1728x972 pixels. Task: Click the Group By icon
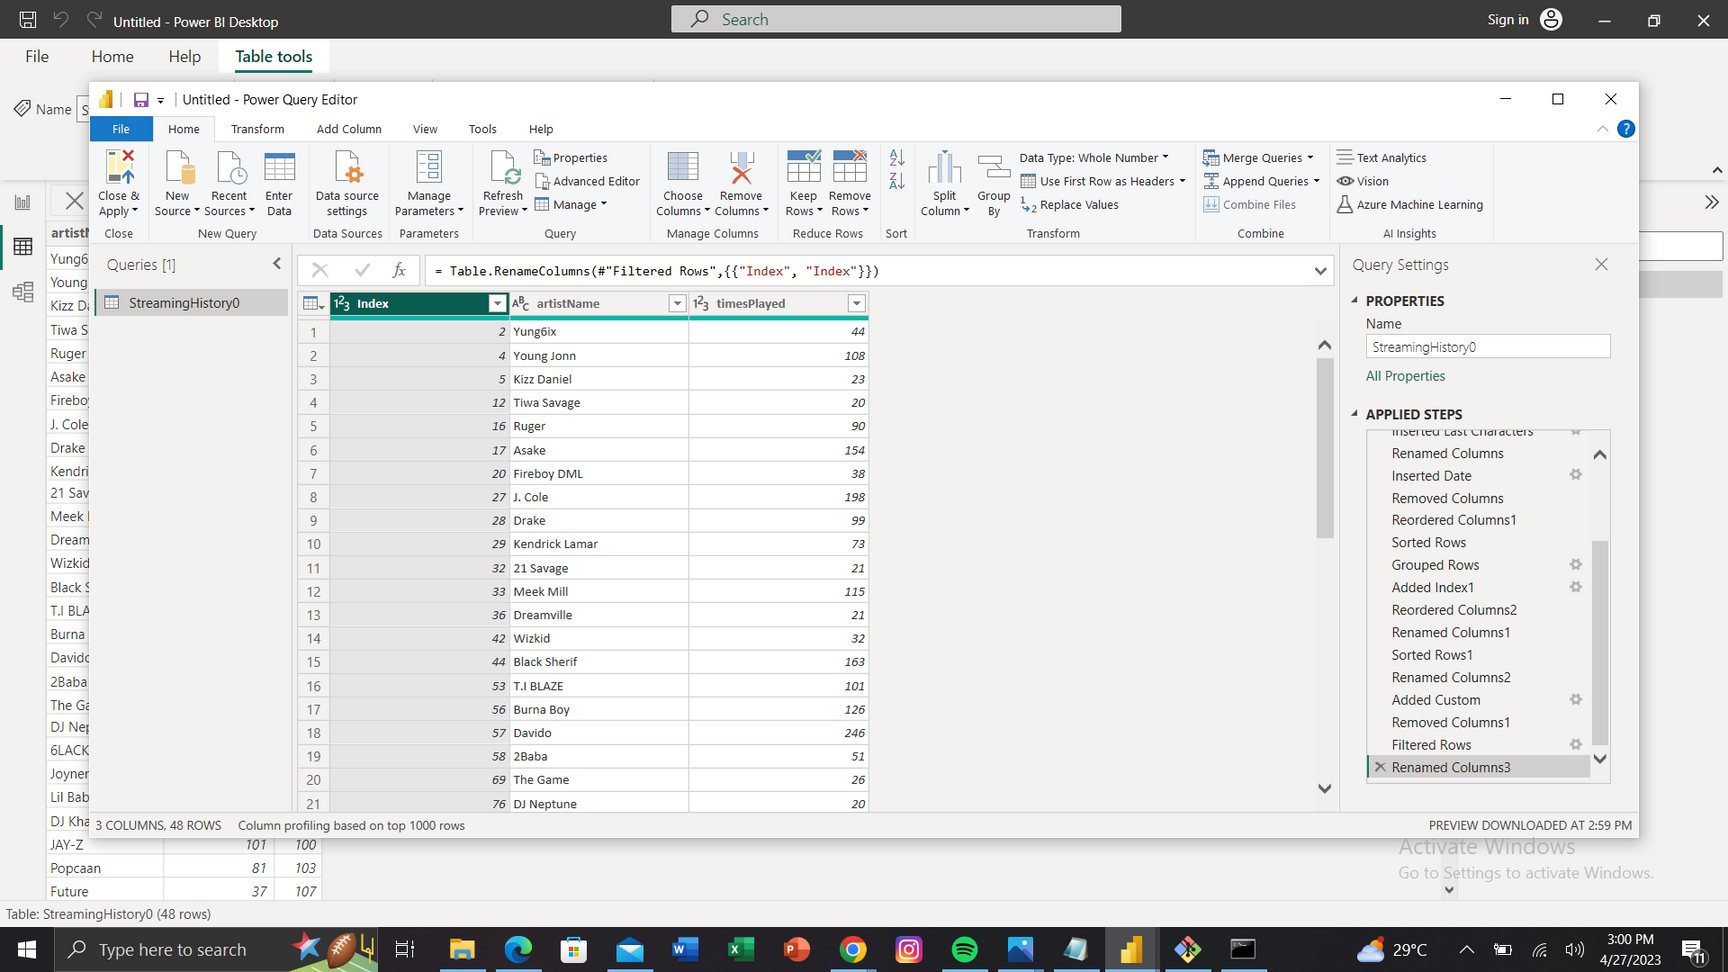click(x=994, y=168)
